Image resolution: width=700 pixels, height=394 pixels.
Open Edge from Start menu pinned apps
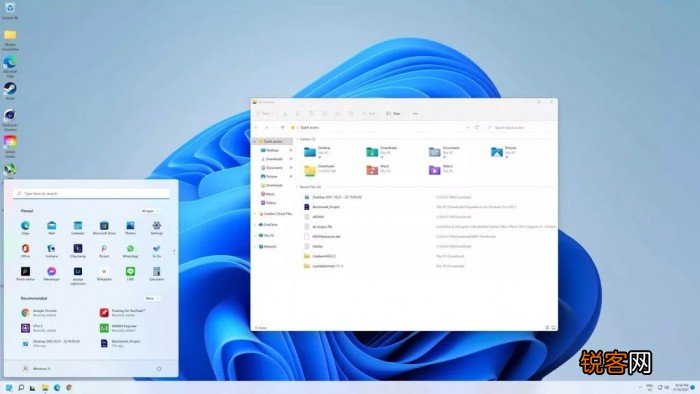pos(25,227)
